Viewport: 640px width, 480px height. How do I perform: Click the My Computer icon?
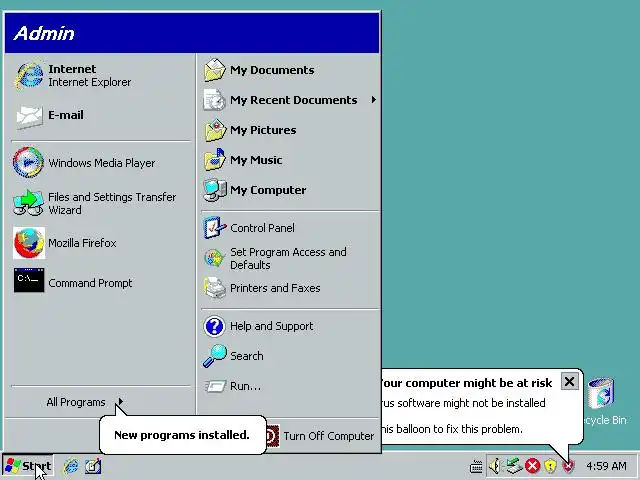click(x=215, y=190)
